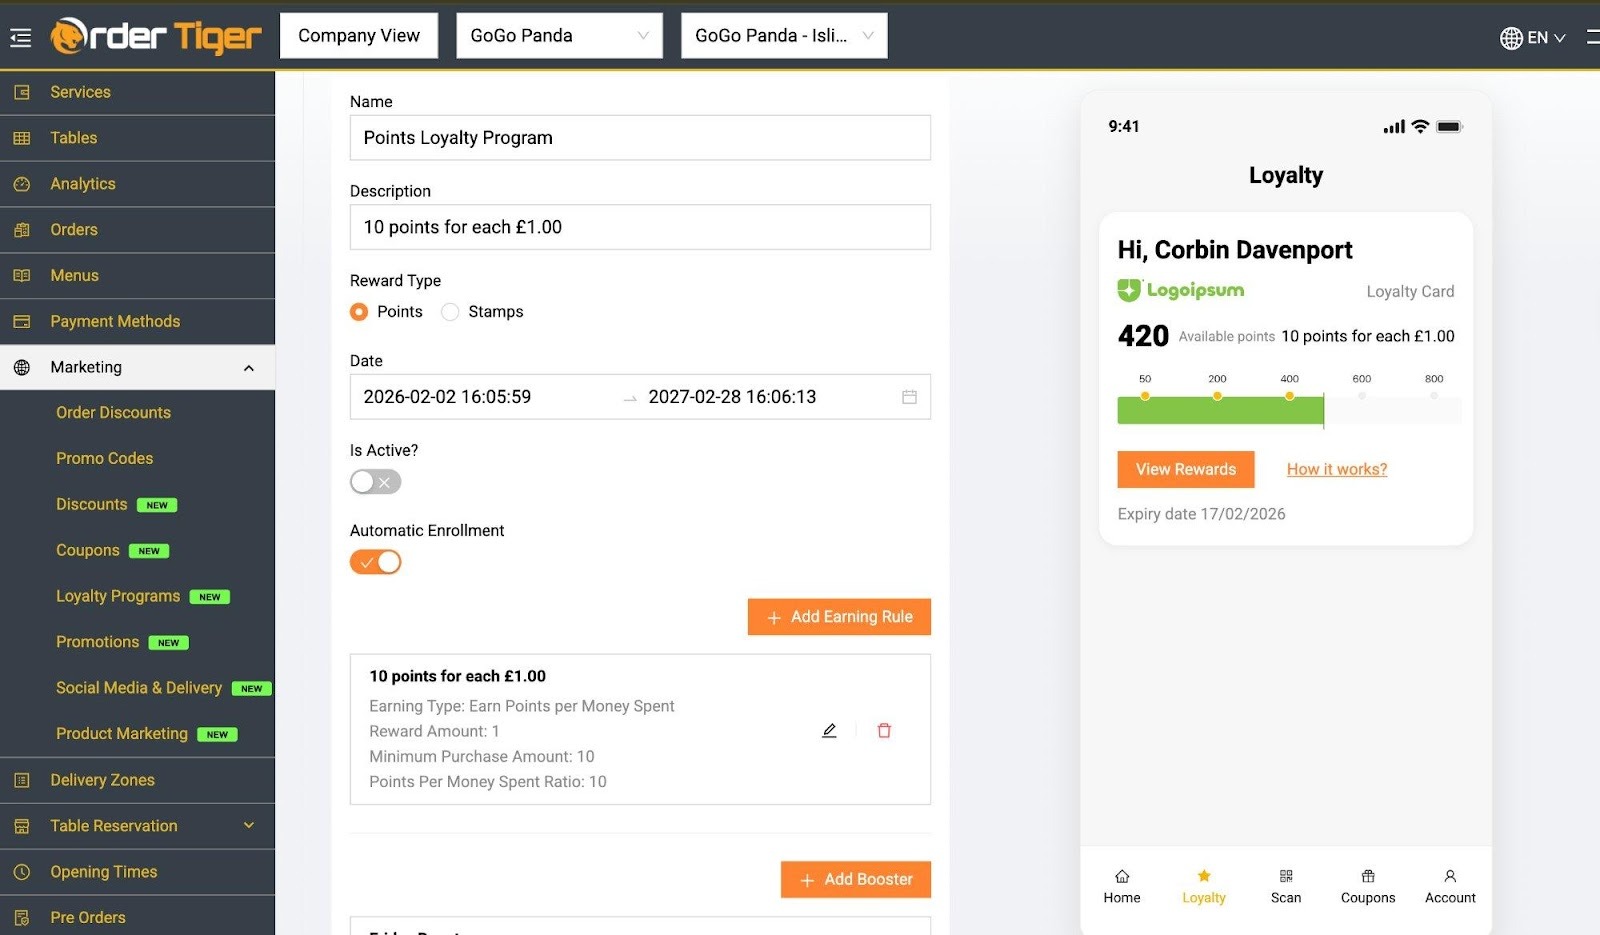This screenshot has height=935, width=1600.
Task: Tap the Loyalty star icon in preview
Action: tap(1204, 876)
